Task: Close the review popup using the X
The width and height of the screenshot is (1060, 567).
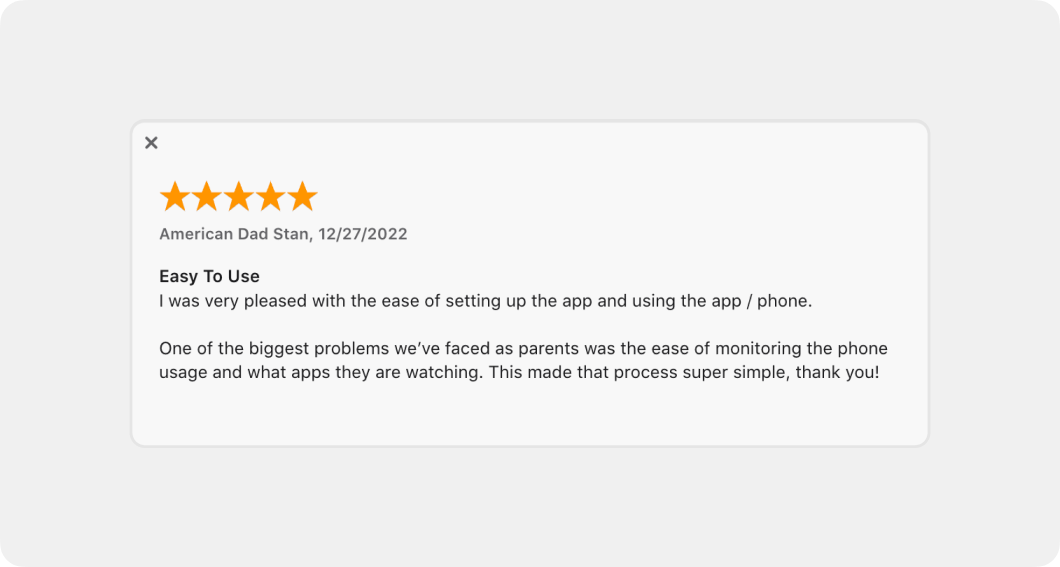Action: [151, 143]
